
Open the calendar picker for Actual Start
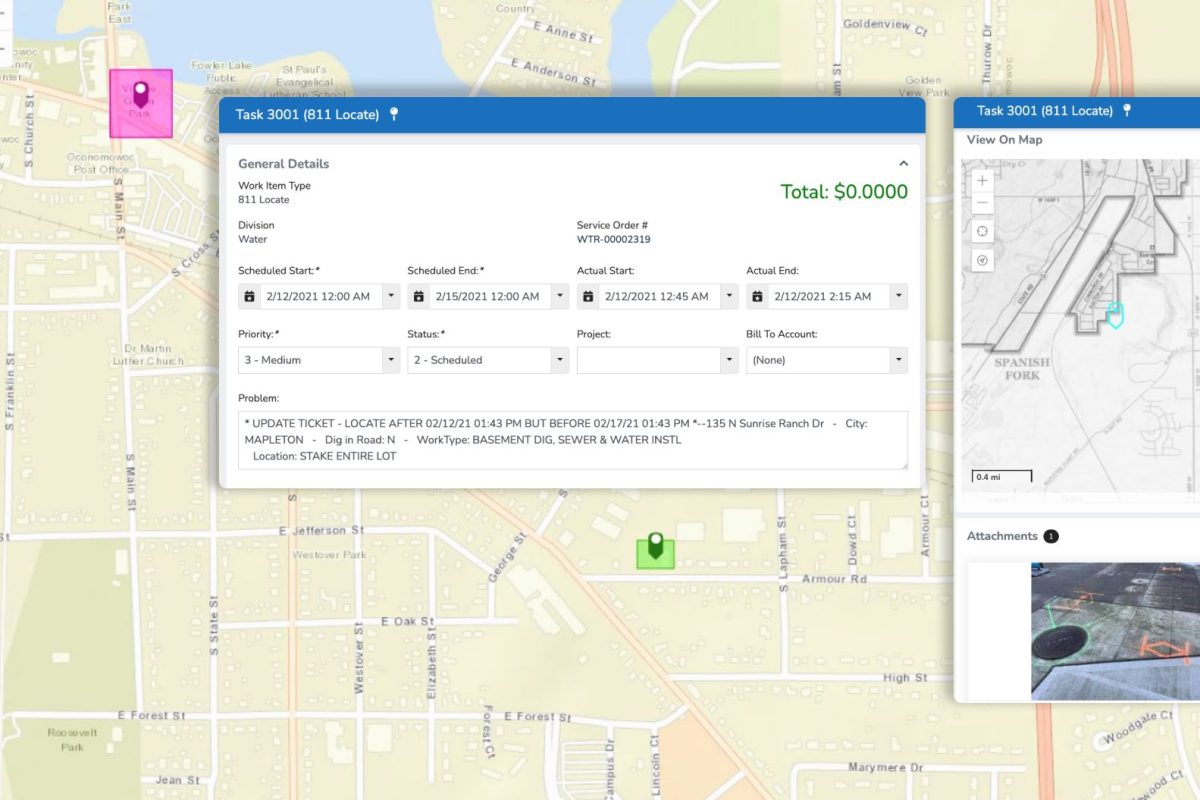pos(587,296)
